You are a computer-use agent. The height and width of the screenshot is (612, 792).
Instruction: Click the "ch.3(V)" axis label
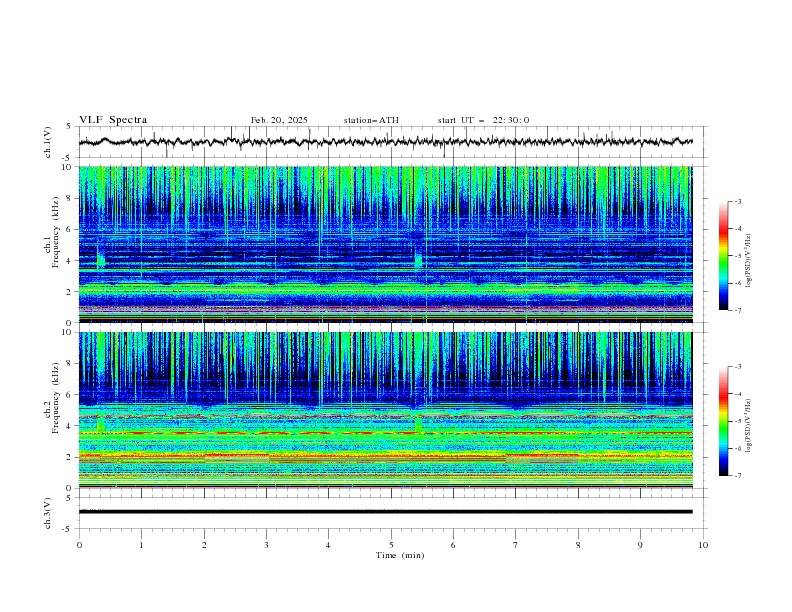coord(48,513)
